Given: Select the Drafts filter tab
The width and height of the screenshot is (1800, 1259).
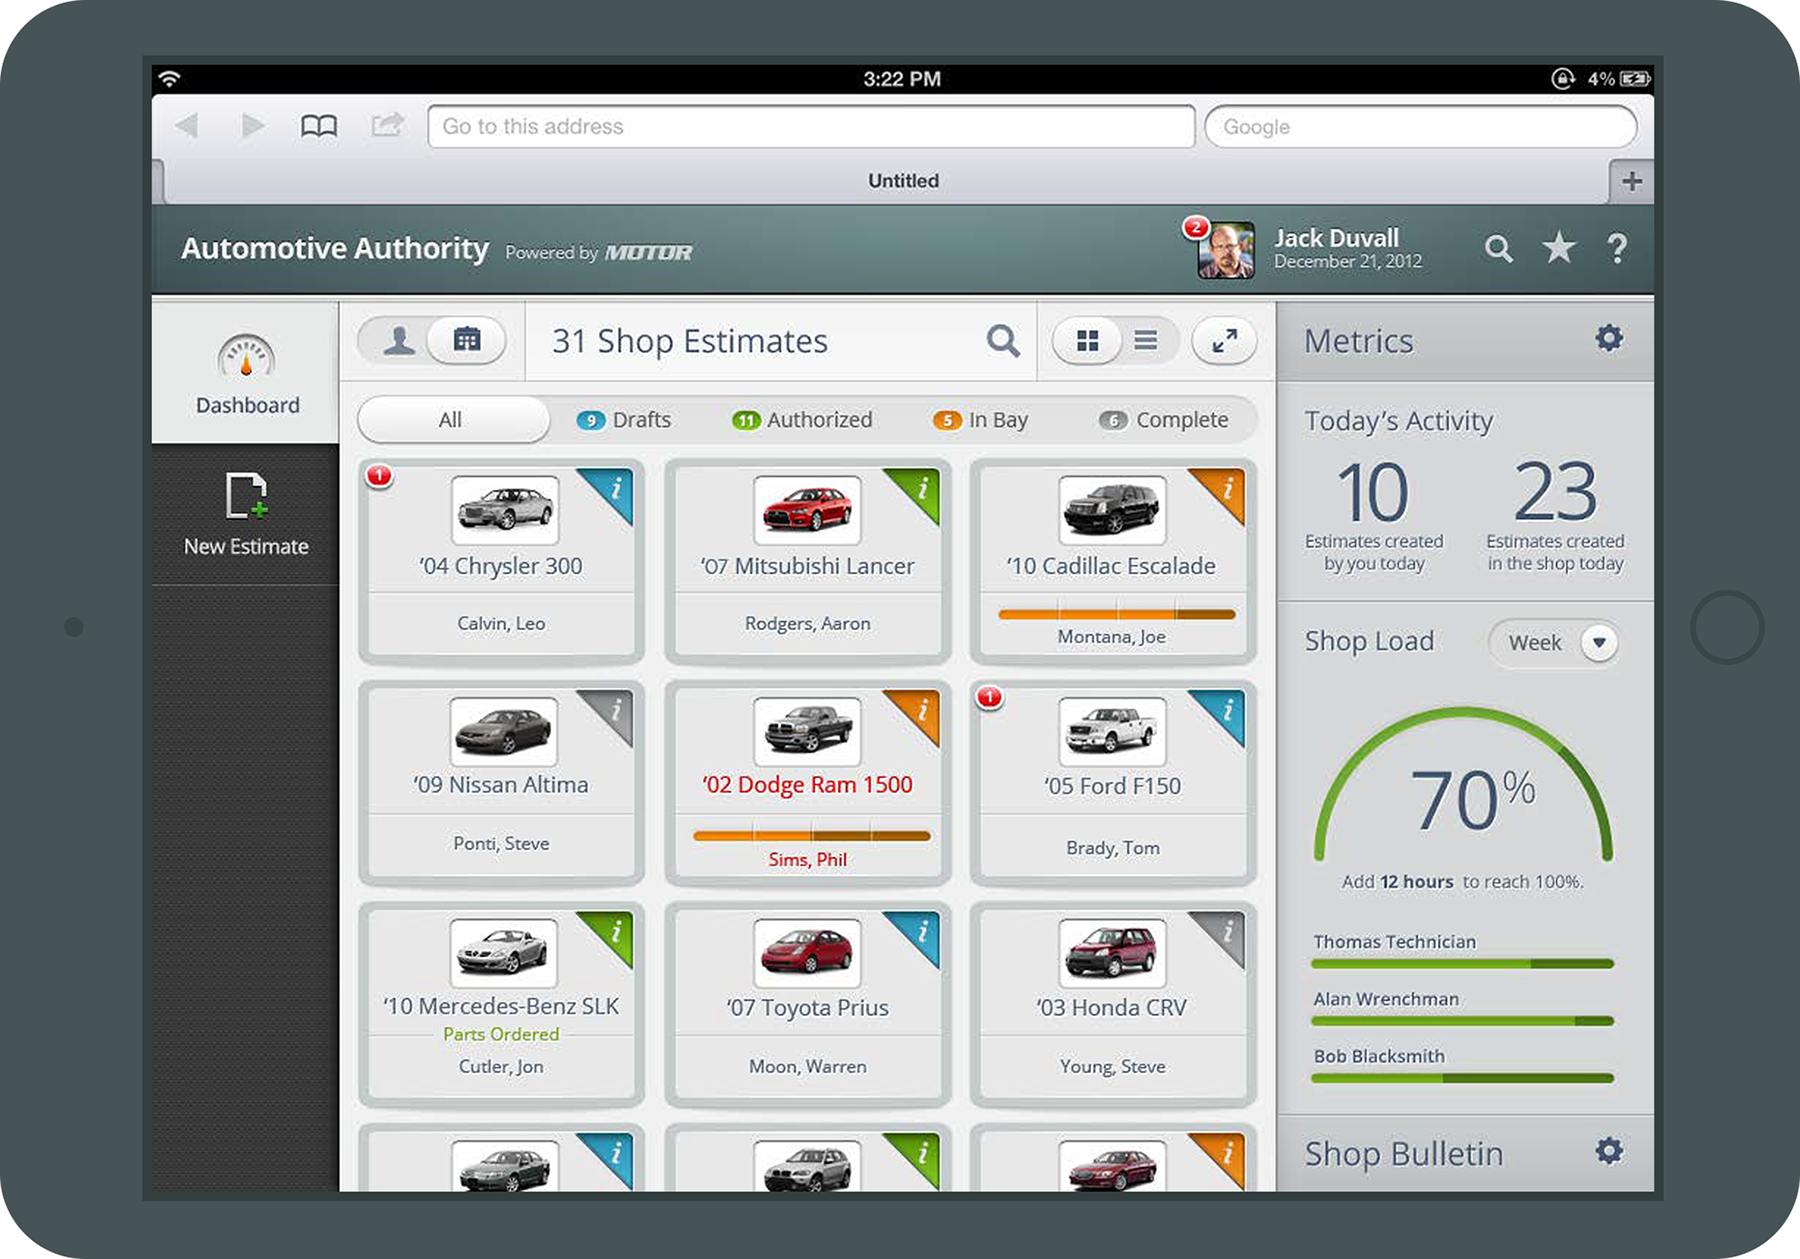Looking at the screenshot, I should click(625, 420).
